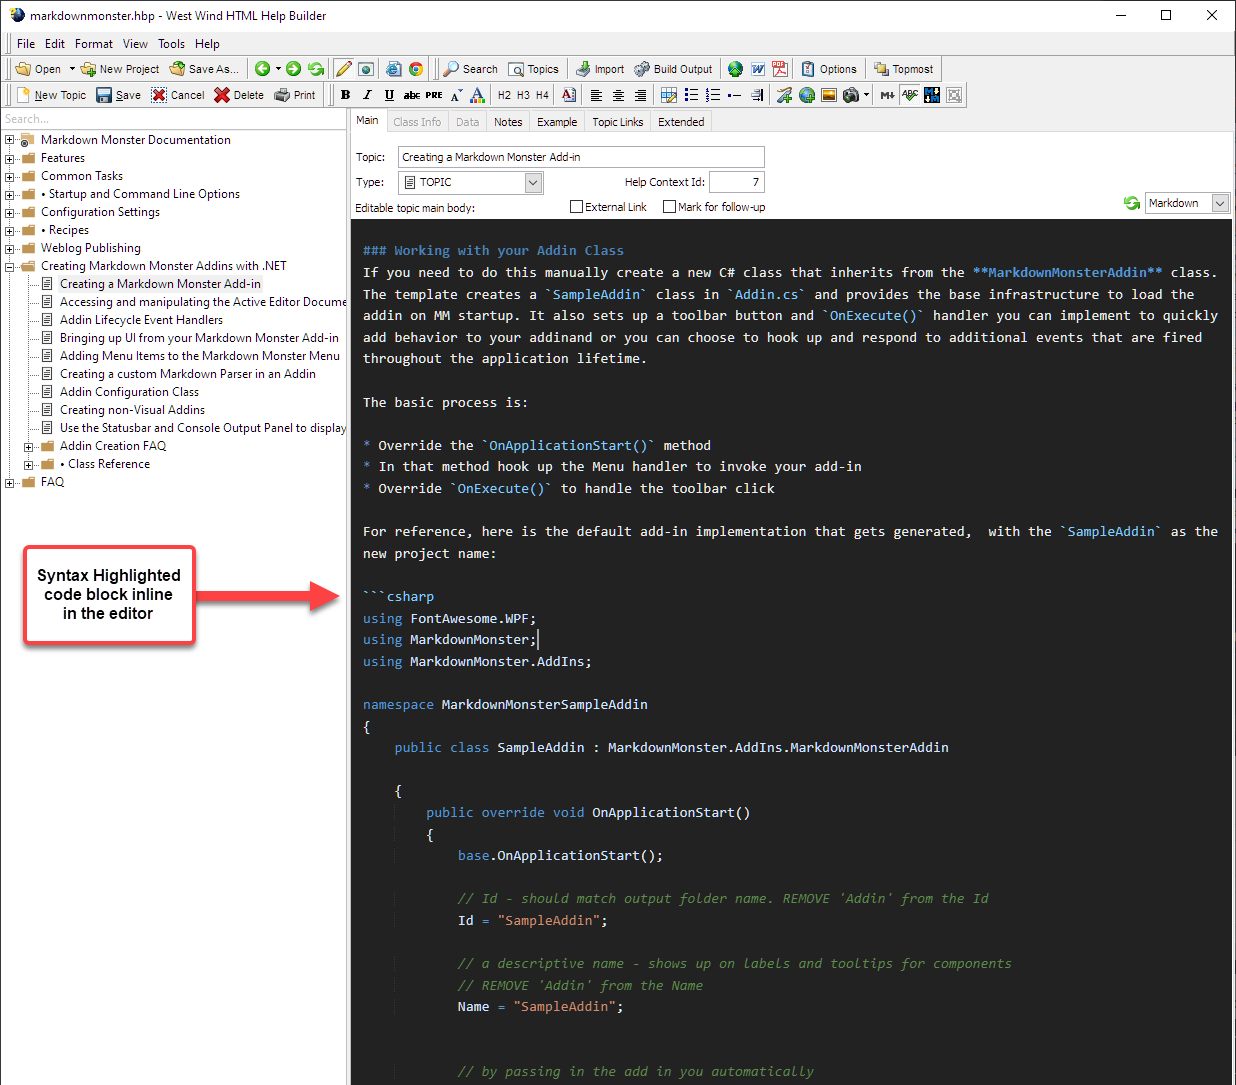Screen dimensions: 1236x1085
Task: Insert numbered list
Action: (x=713, y=95)
